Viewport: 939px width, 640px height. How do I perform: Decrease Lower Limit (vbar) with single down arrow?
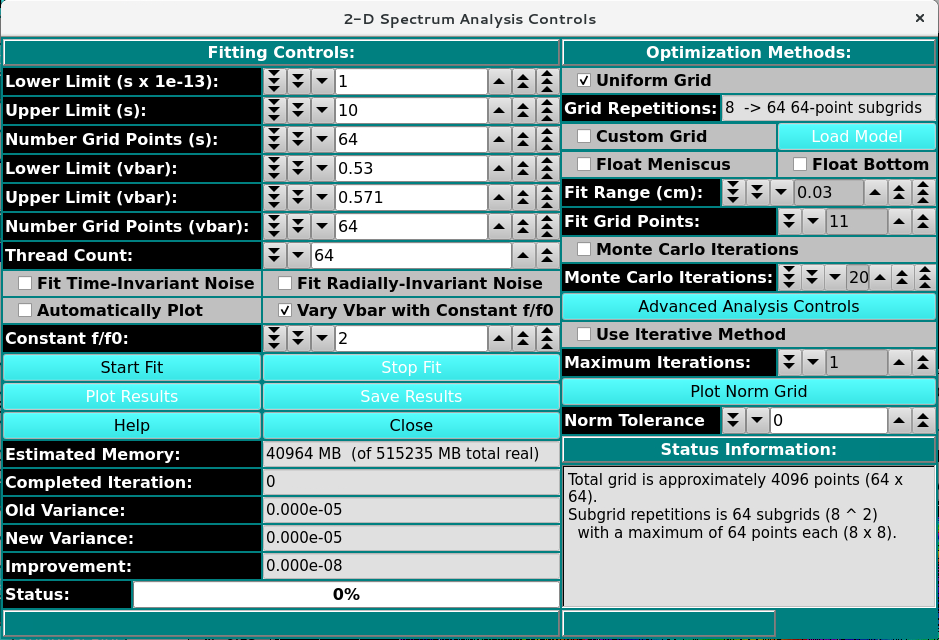point(322,168)
